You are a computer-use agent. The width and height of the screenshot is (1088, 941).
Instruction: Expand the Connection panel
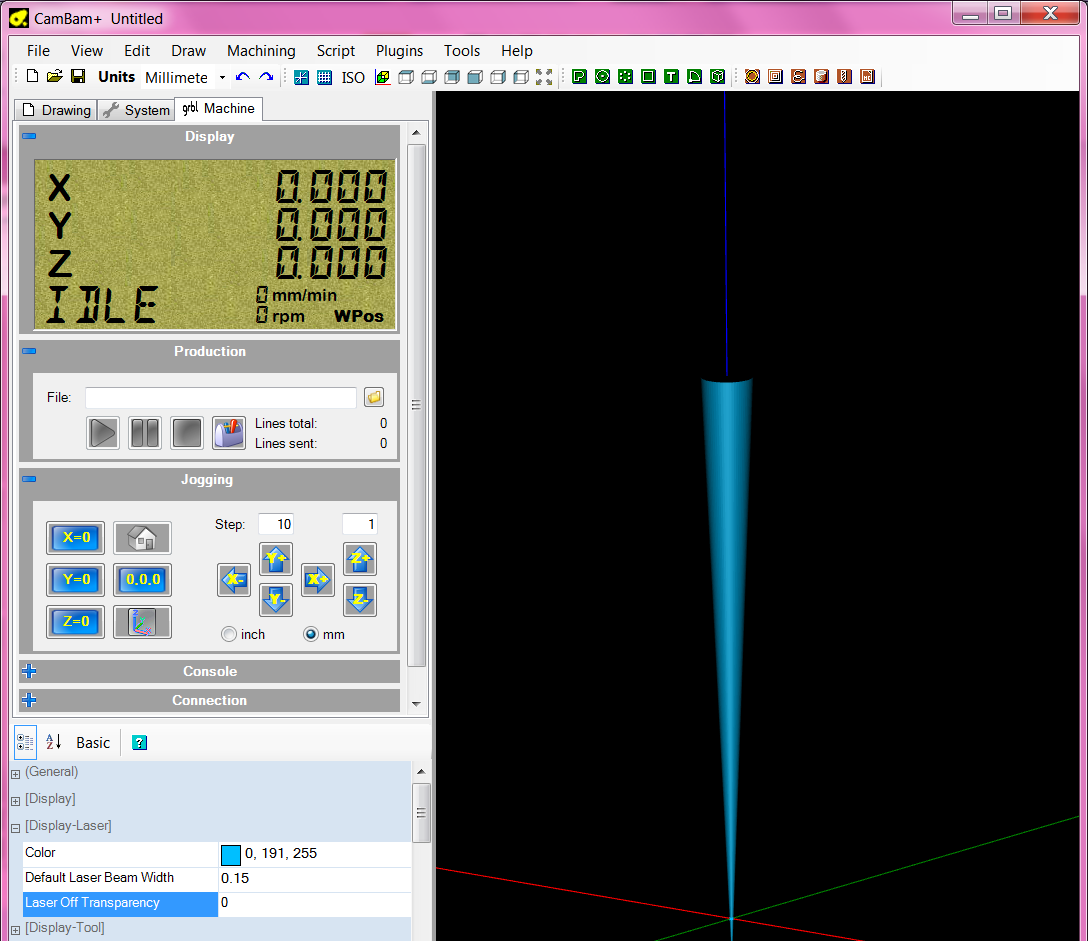(x=29, y=700)
